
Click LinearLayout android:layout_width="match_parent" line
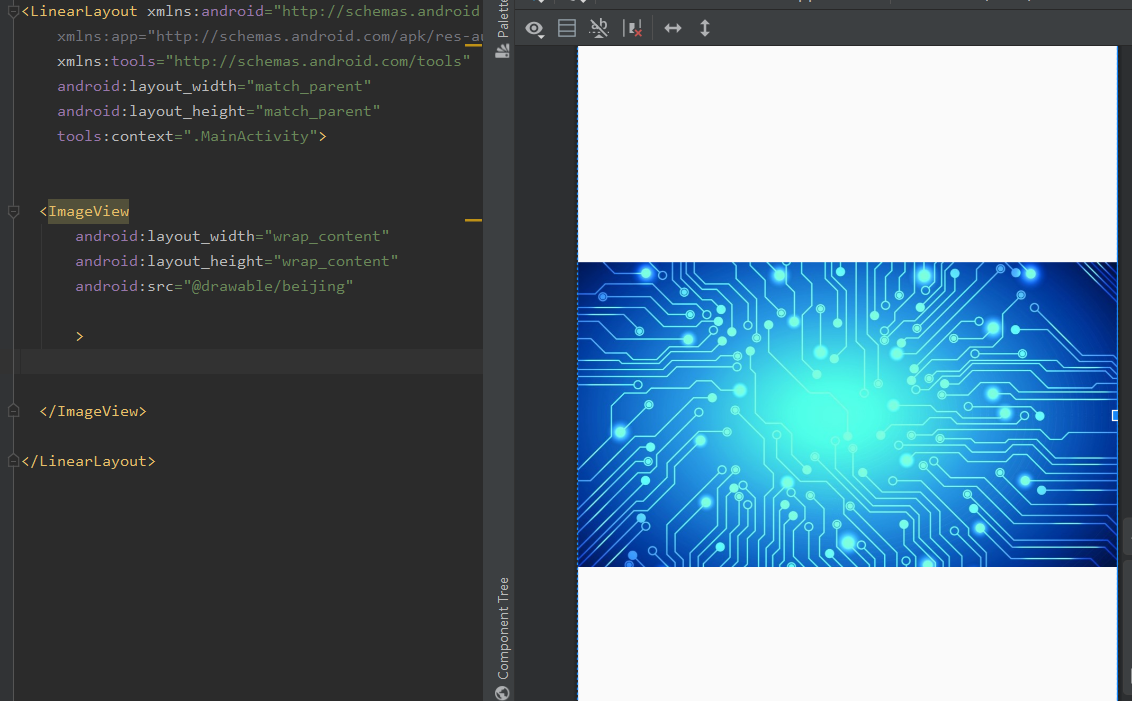tap(214, 86)
